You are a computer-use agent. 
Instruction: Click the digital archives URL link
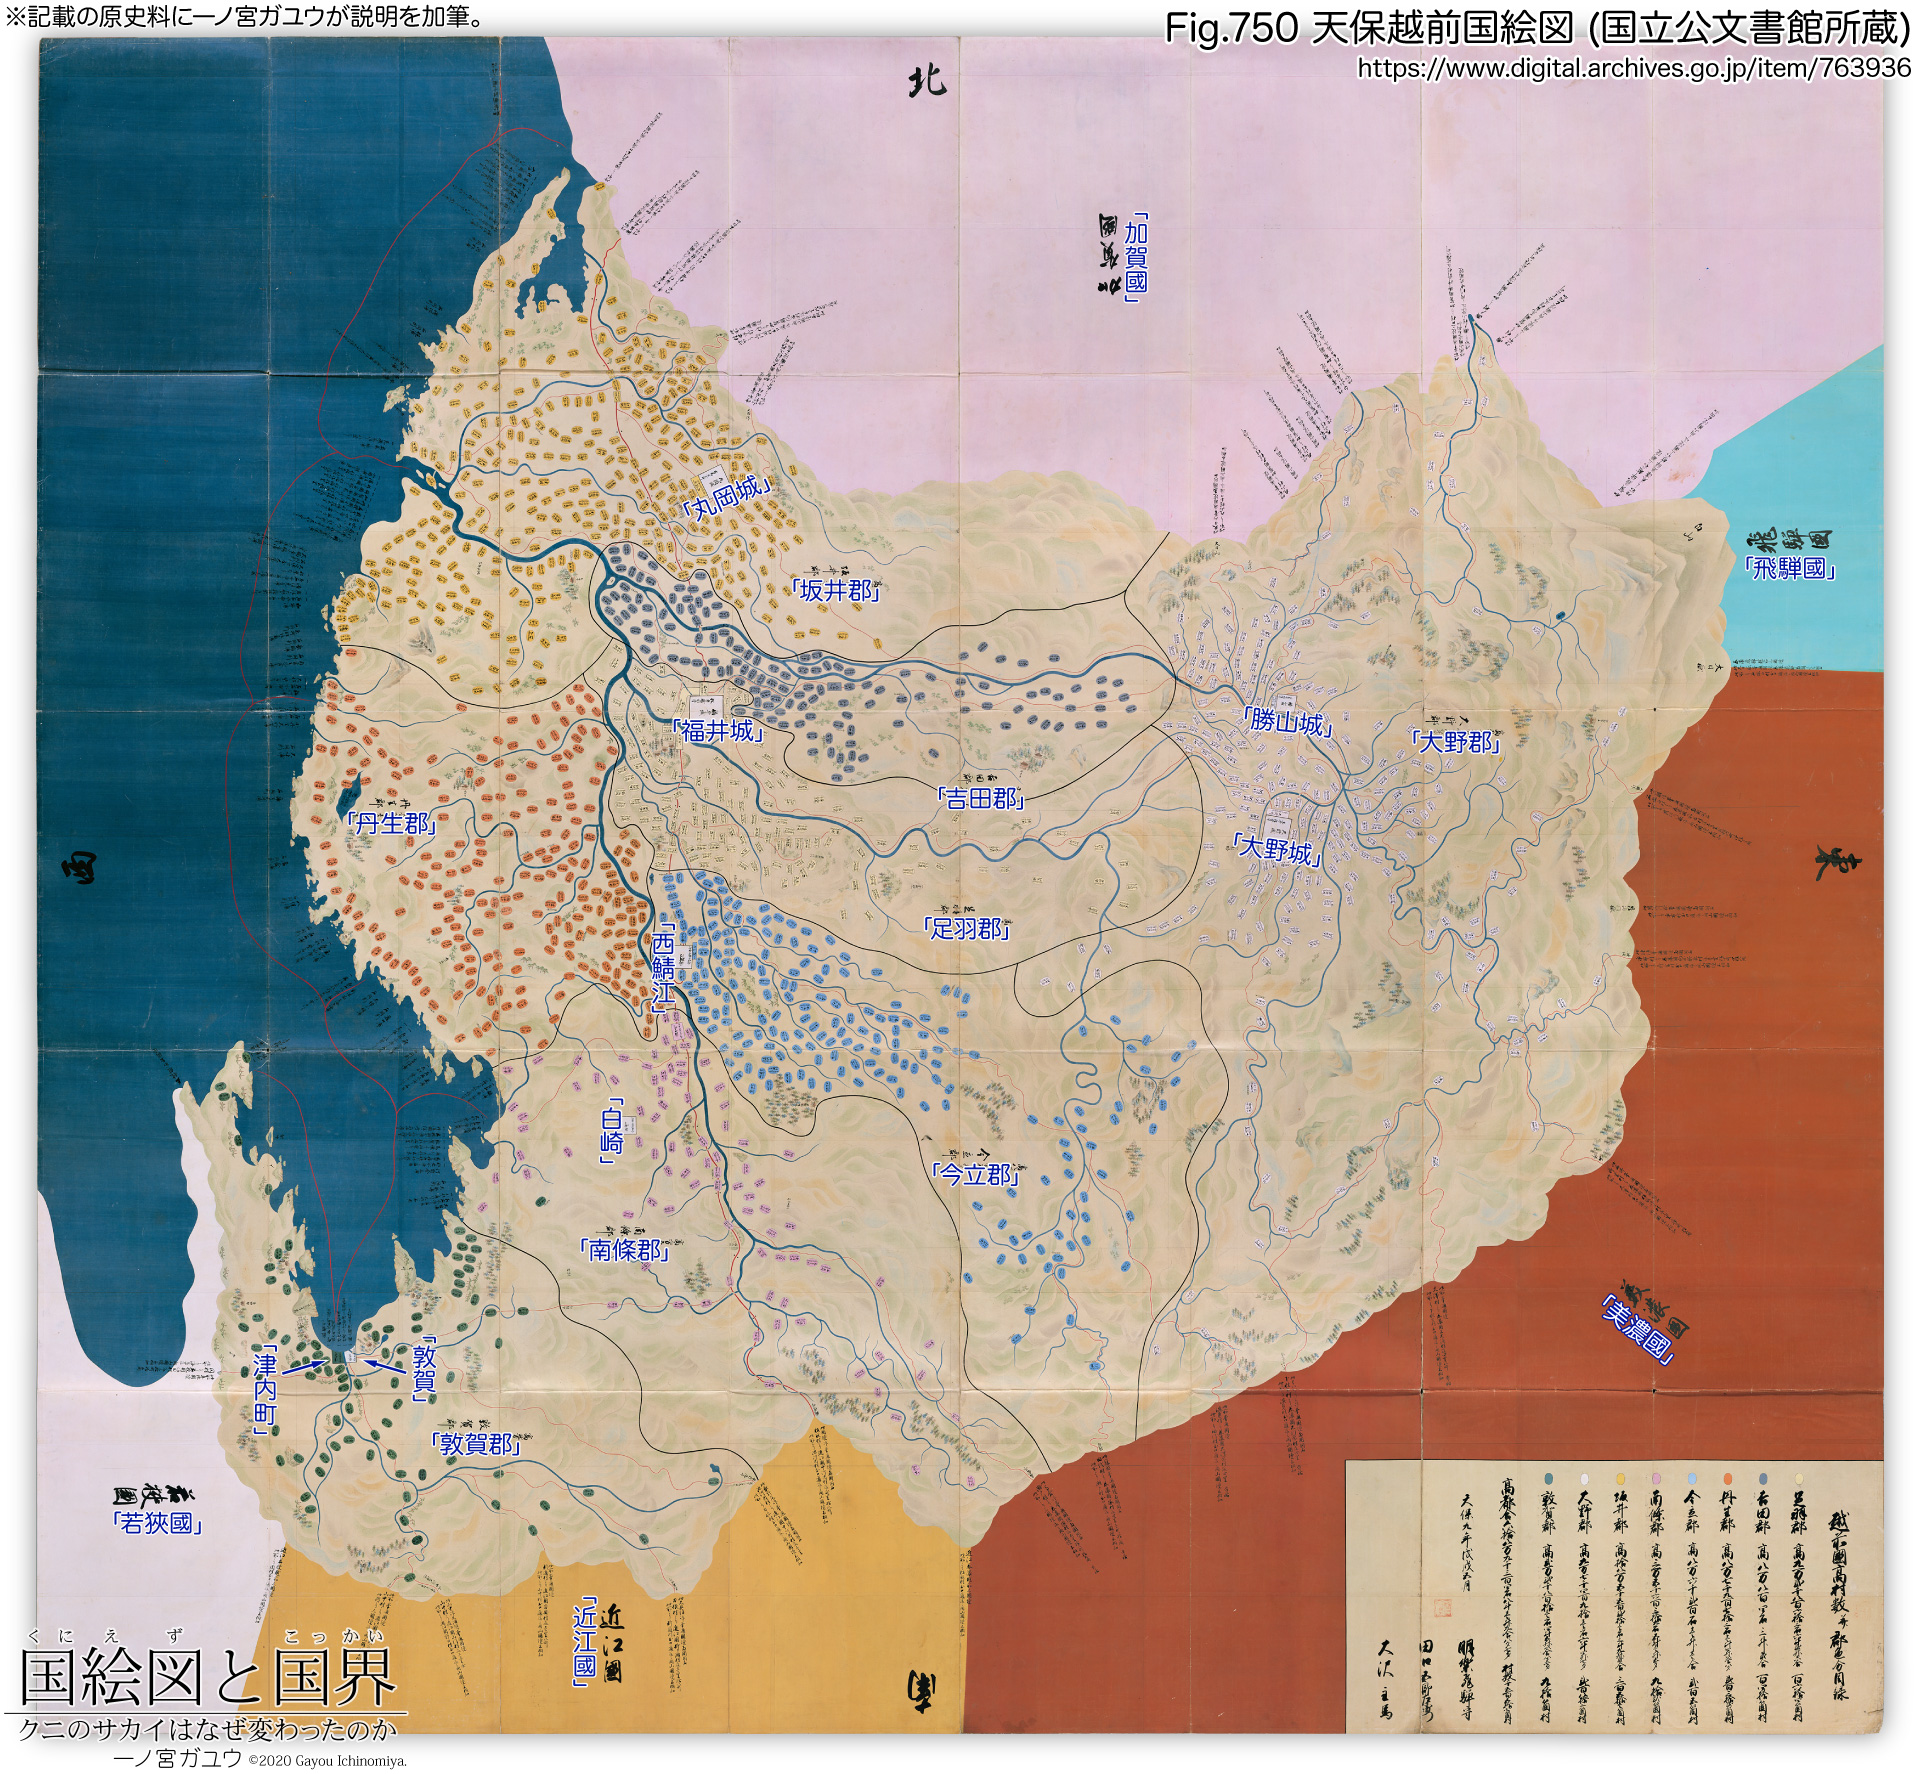click(x=1633, y=68)
